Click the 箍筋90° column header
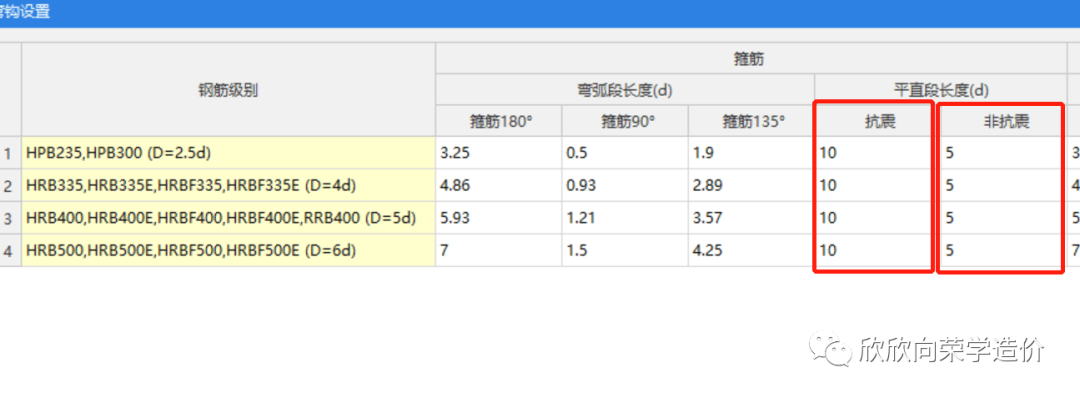This screenshot has height=398, width=1080. click(x=625, y=121)
